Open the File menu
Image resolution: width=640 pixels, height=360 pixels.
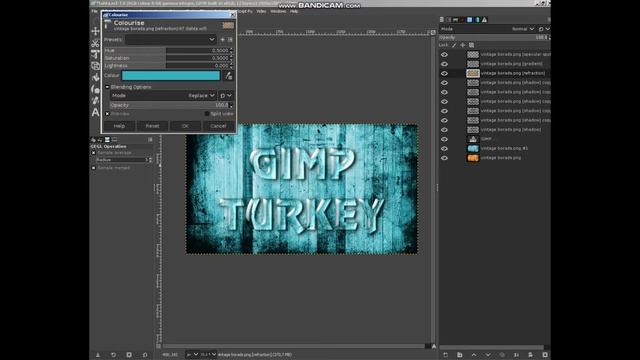[x=94, y=11]
